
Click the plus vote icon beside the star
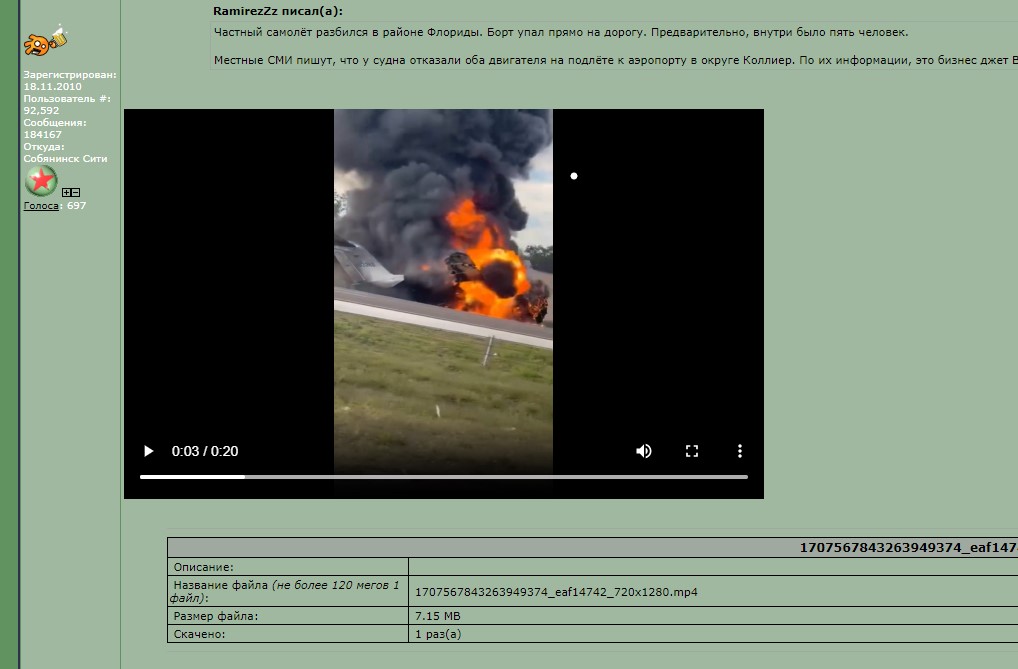(x=66, y=192)
